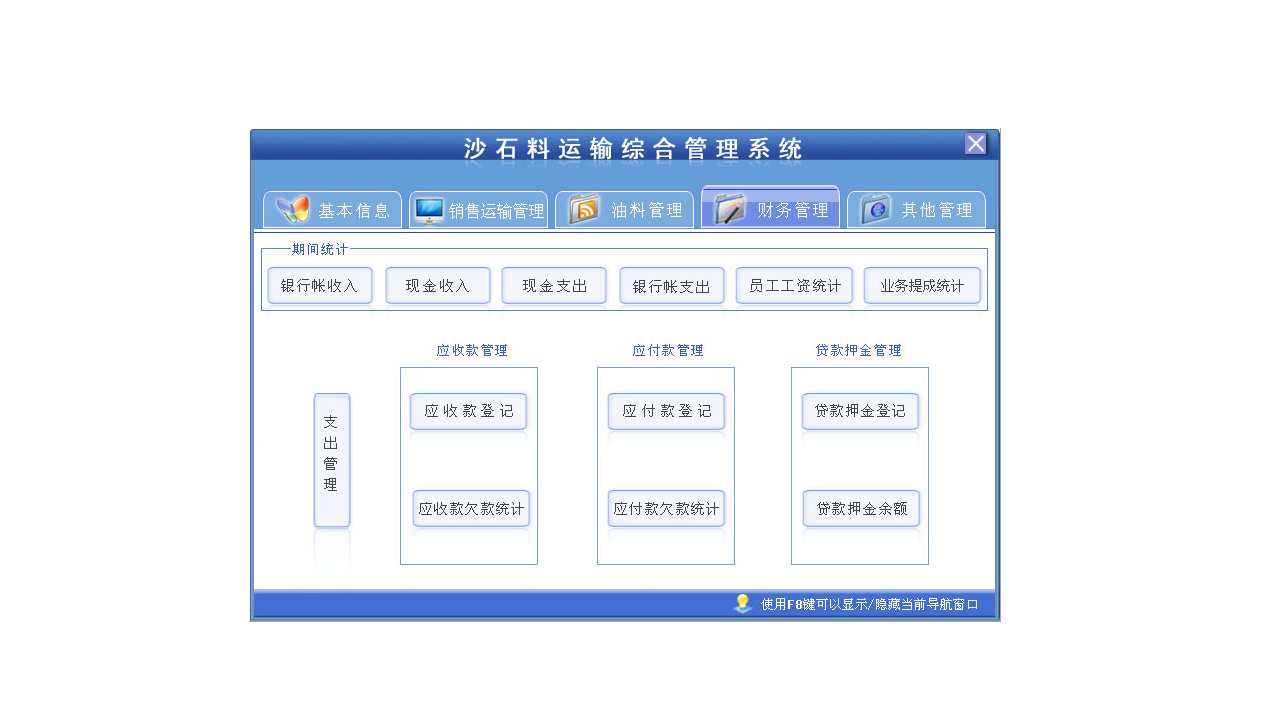
Task: Open the 其他管理 tab
Action: pyautogui.click(x=930, y=209)
